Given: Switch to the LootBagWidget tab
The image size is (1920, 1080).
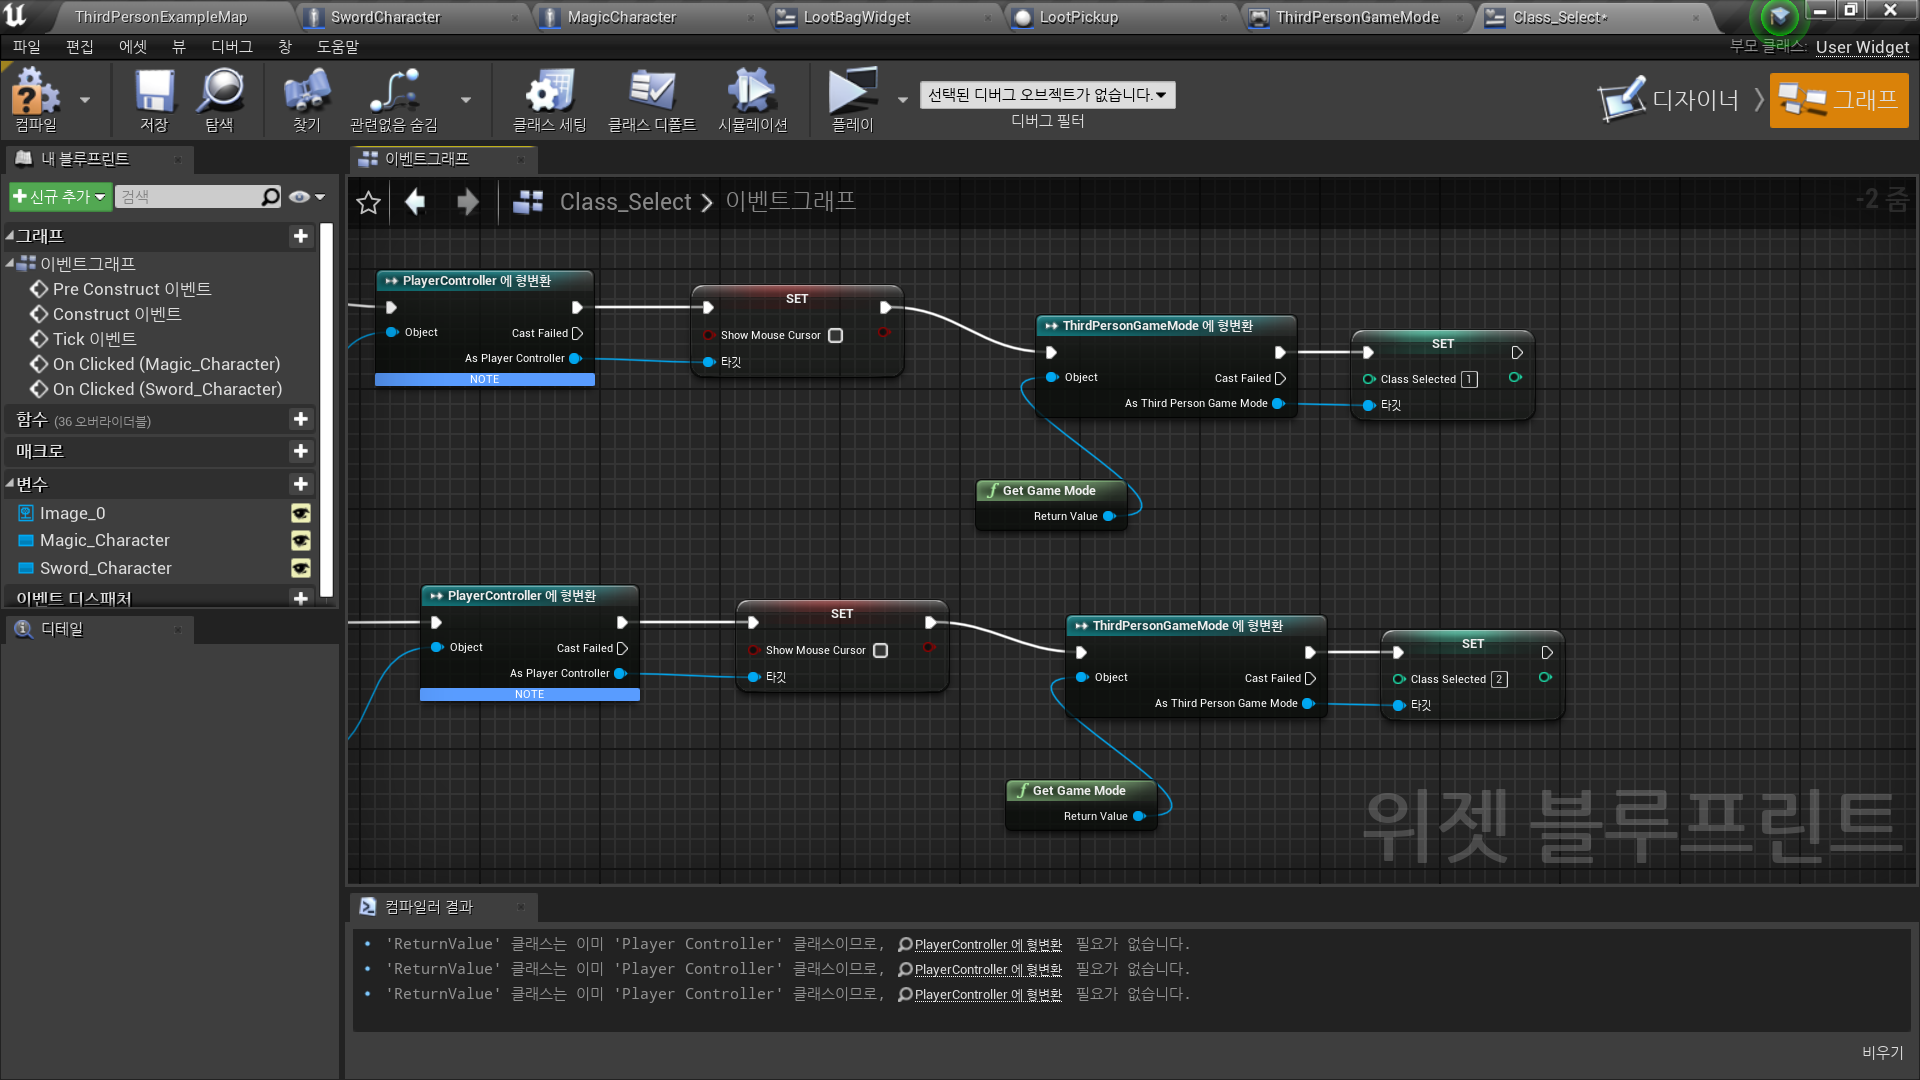Looking at the screenshot, I should (x=856, y=17).
